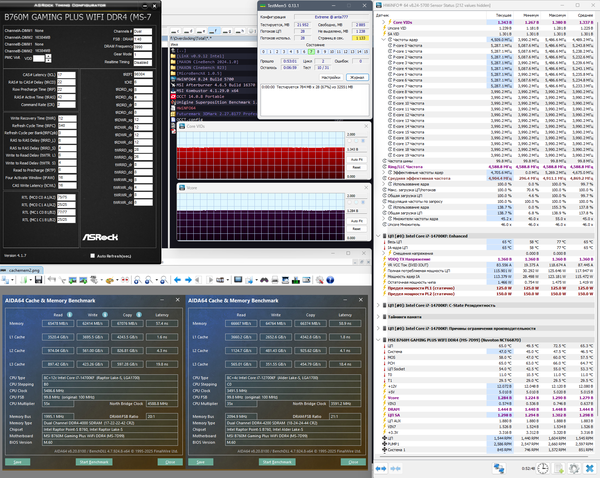Select state cell 7 in TestMem5
The image size is (600, 478).
pos(311,52)
